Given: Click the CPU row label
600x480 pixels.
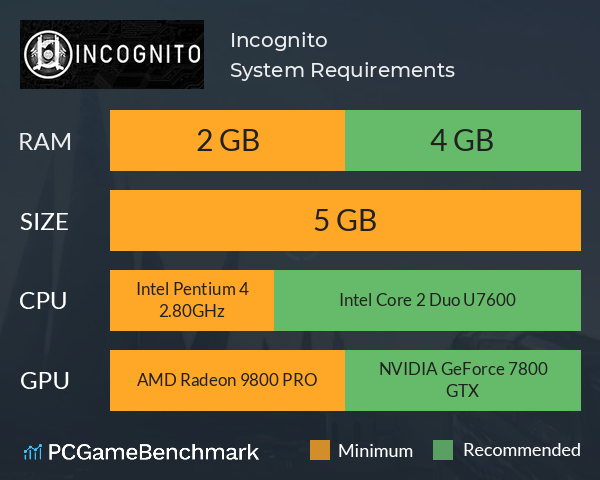Looking at the screenshot, I should coord(43,301).
